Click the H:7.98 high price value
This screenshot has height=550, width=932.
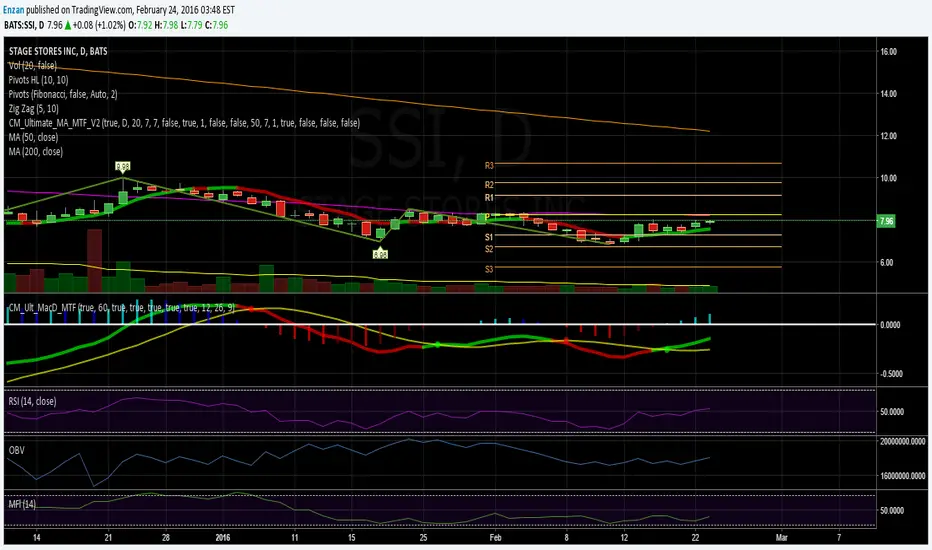[x=166, y=25]
